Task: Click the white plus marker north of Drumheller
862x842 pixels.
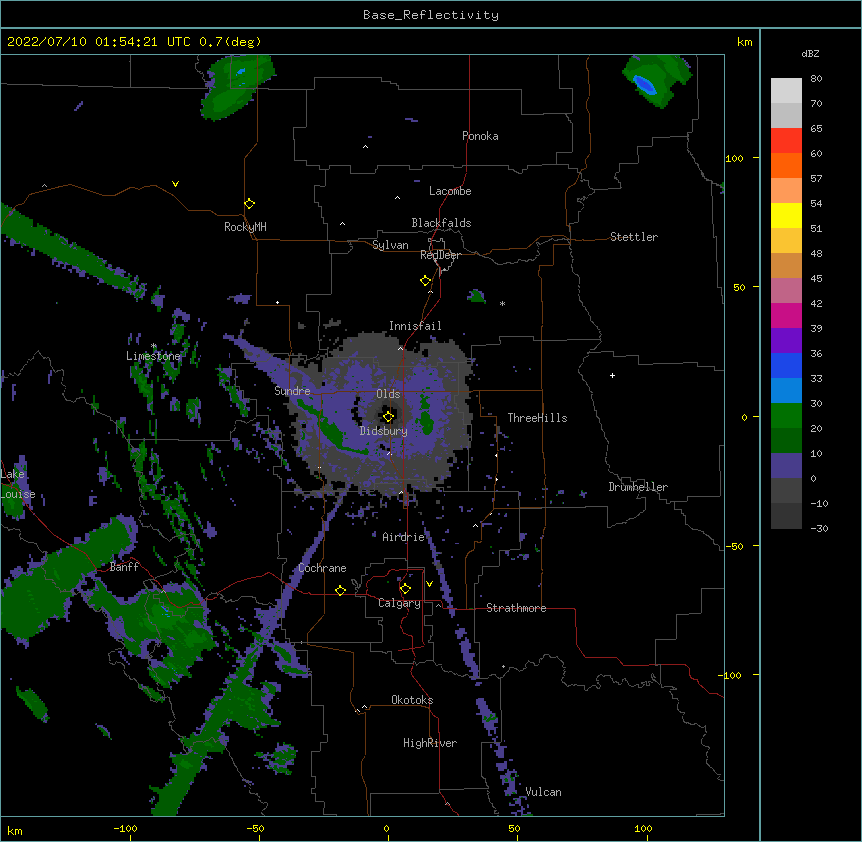Action: pos(612,375)
